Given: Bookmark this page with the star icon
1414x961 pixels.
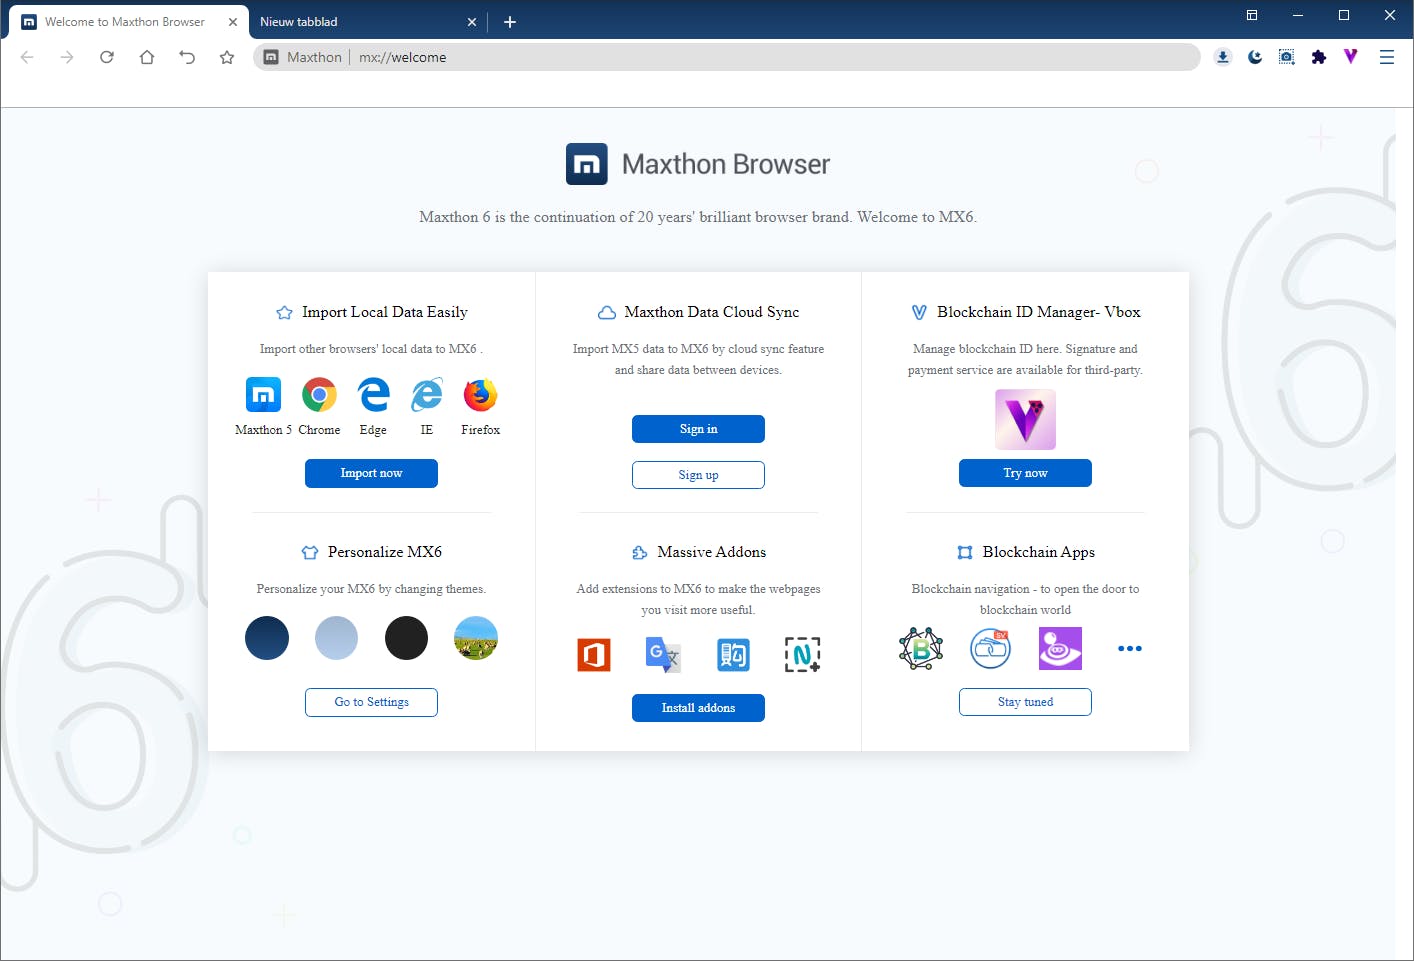Looking at the screenshot, I should tap(227, 57).
